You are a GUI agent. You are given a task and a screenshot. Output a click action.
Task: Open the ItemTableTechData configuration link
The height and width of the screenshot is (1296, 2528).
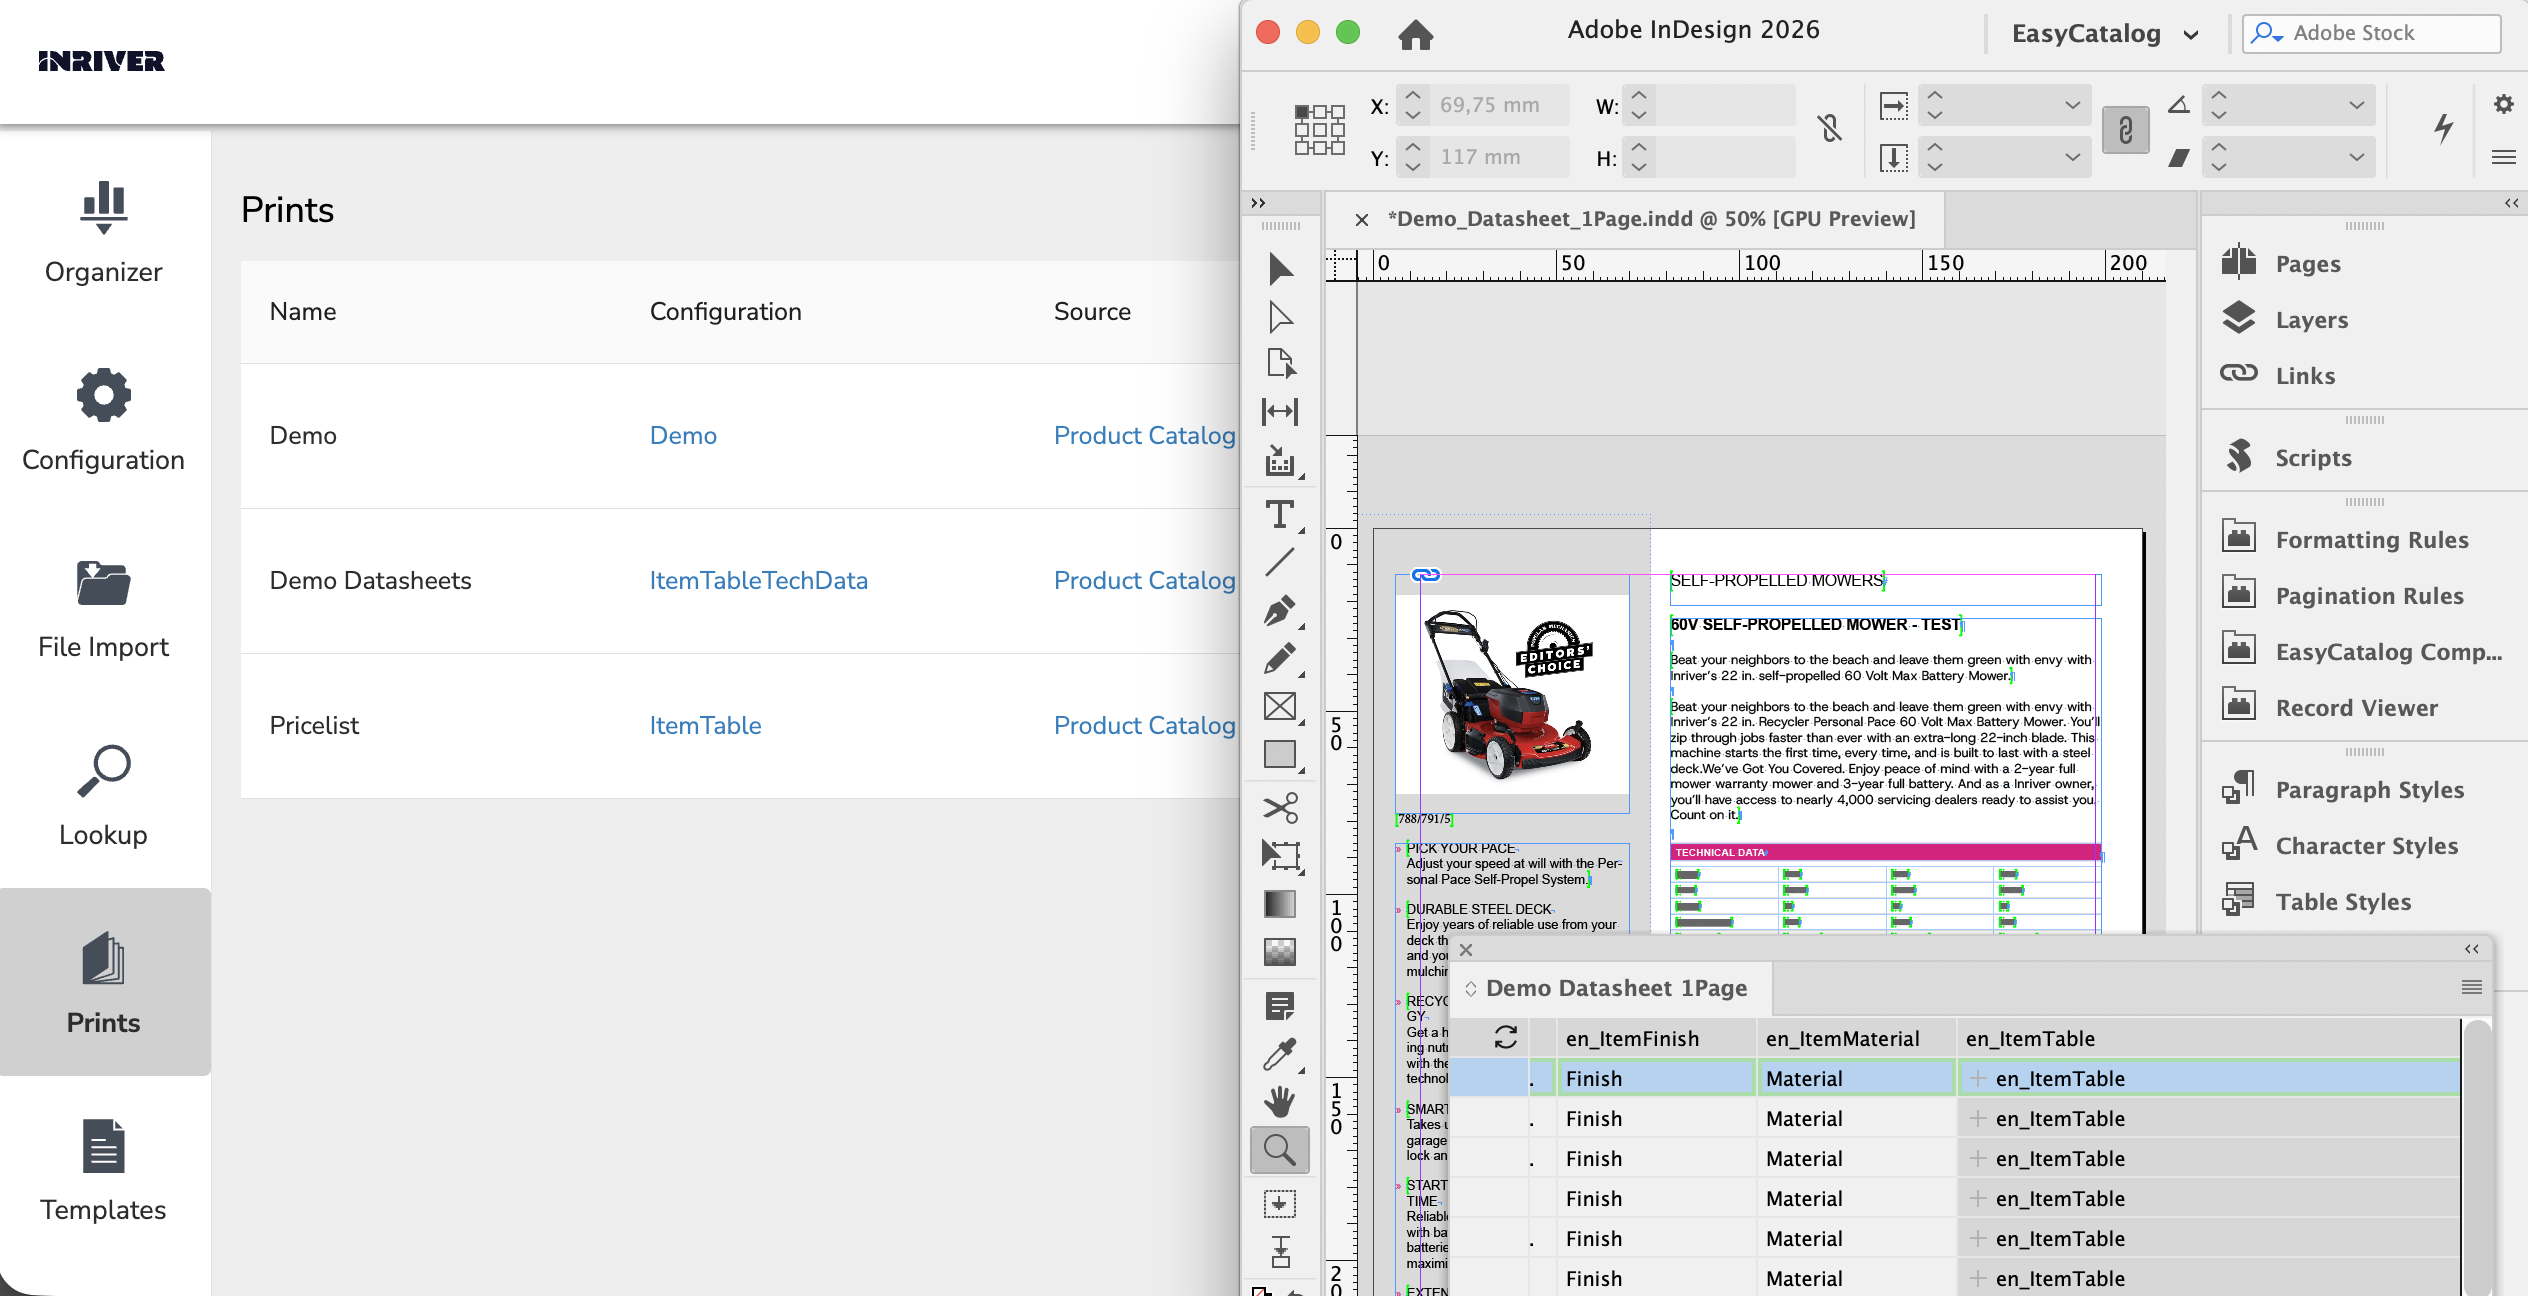758,580
